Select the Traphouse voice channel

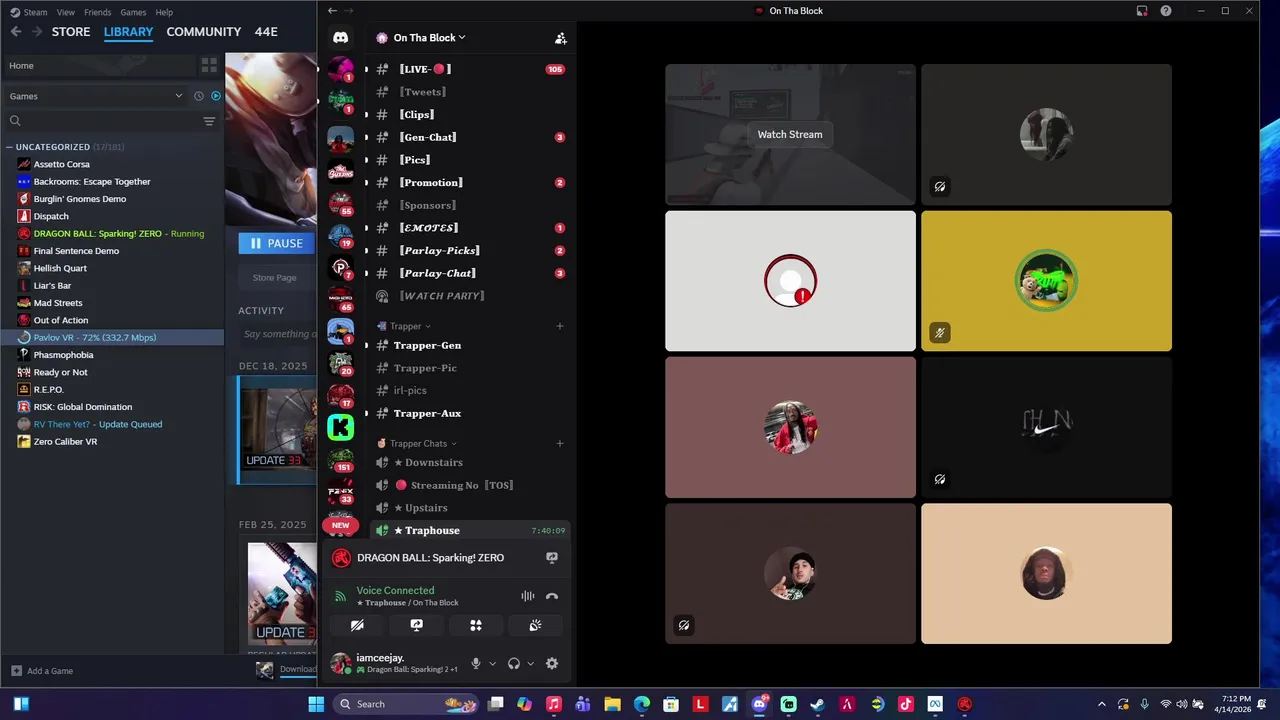468,530
